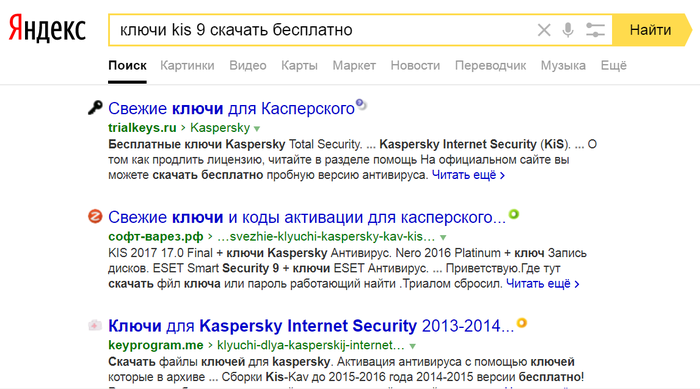Go to the Переводчик tab
700x389 pixels.
coord(490,66)
